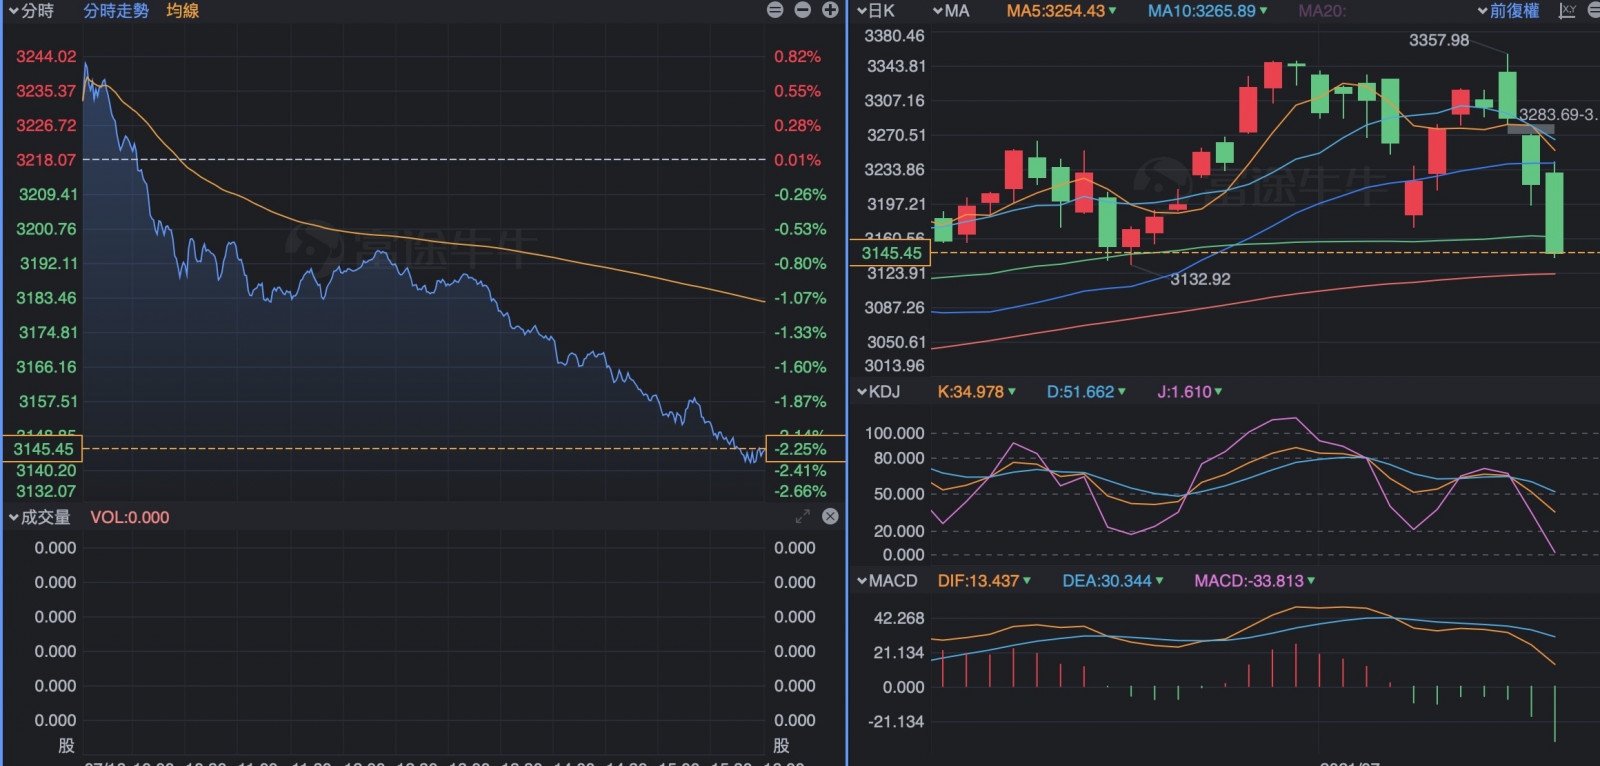Select the 分時走勢 tab

point(116,11)
